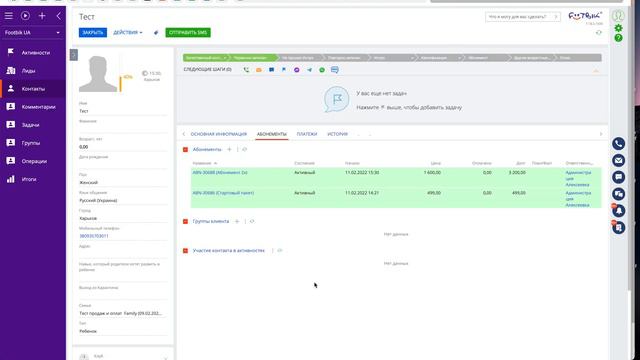The width and height of the screenshot is (640, 360).
Task: Go to Активности section
Action: (x=33, y=53)
